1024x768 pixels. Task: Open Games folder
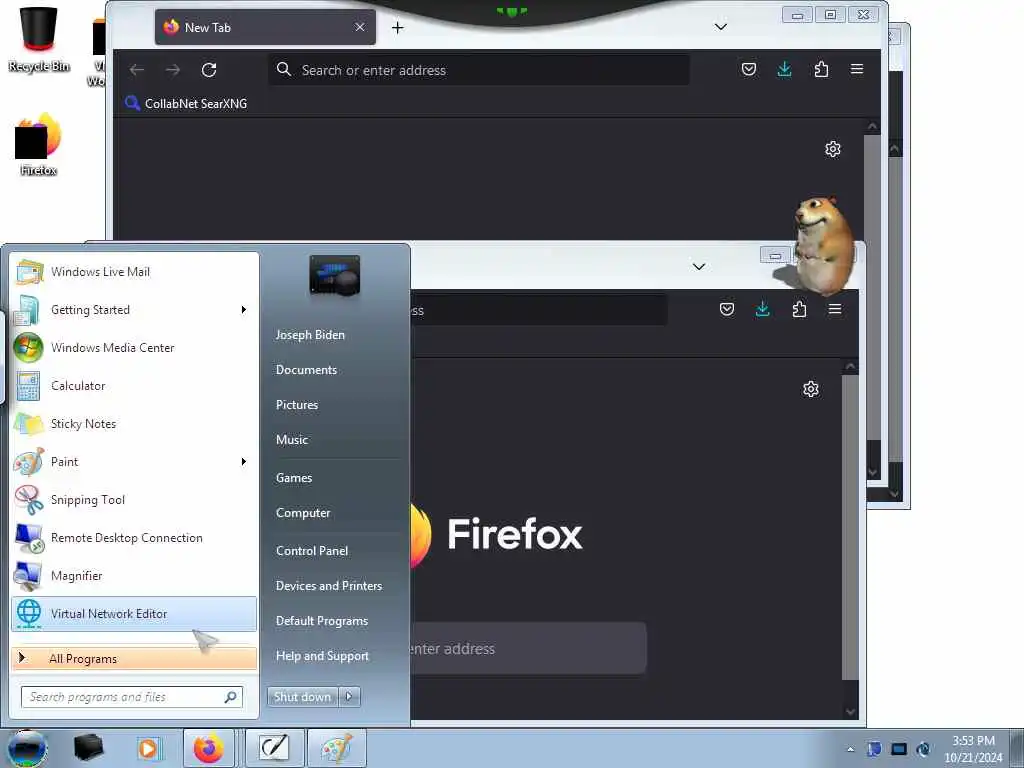(x=294, y=477)
